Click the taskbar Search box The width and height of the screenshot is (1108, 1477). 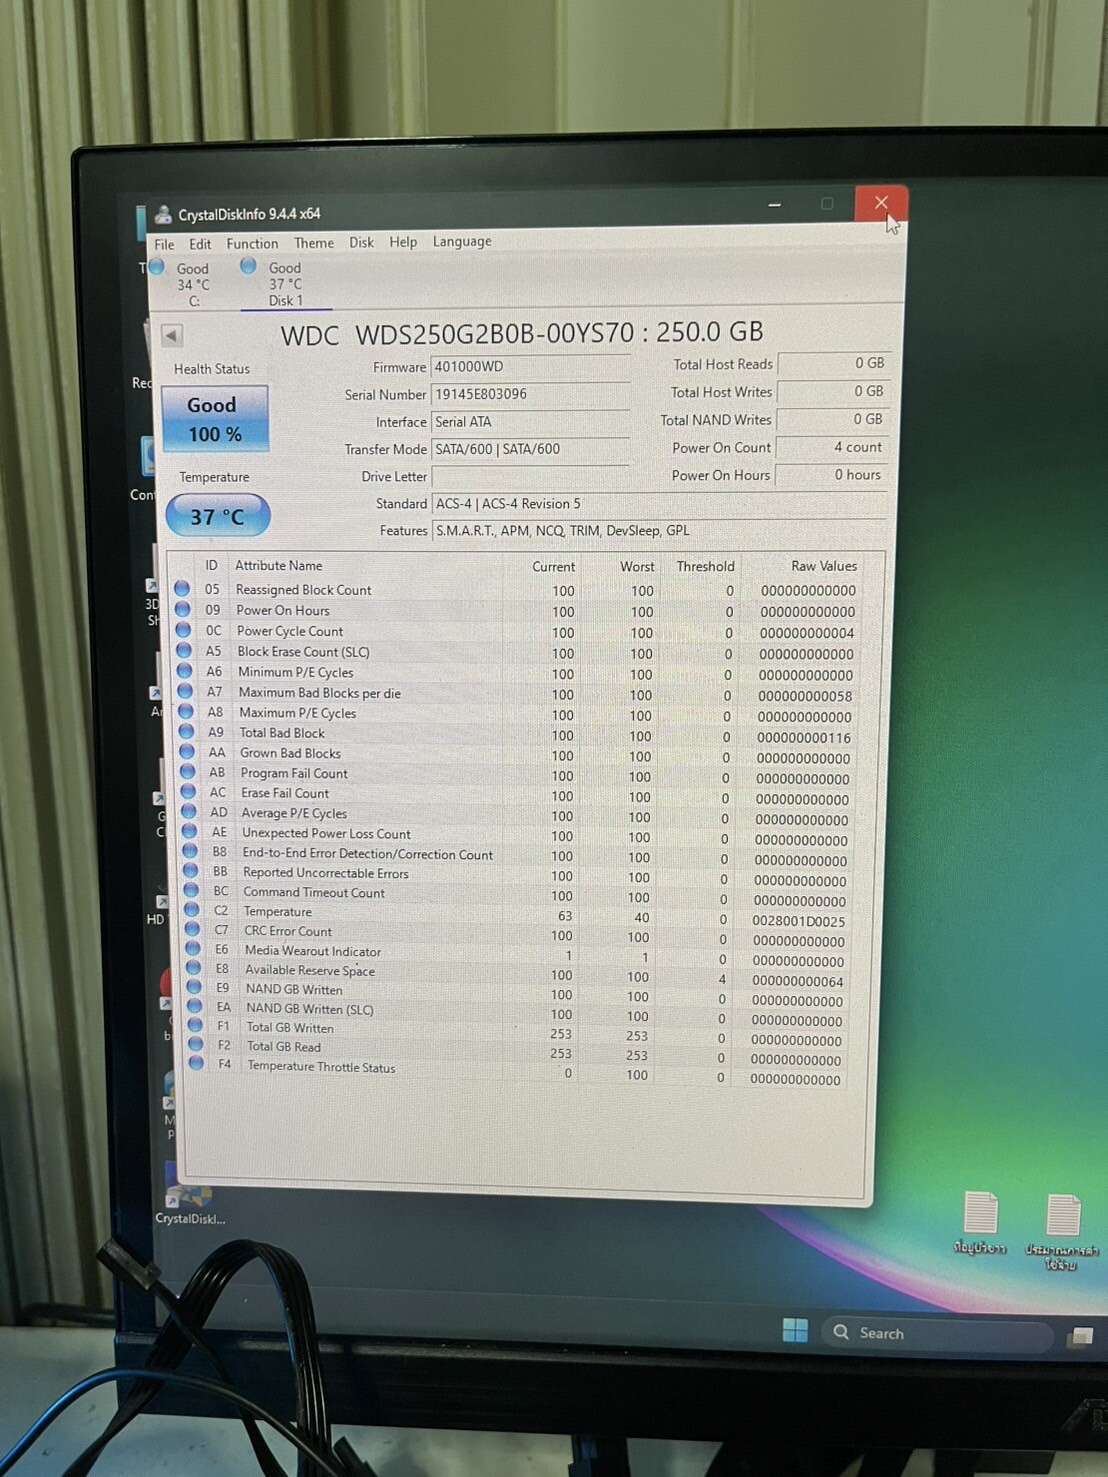coord(936,1333)
